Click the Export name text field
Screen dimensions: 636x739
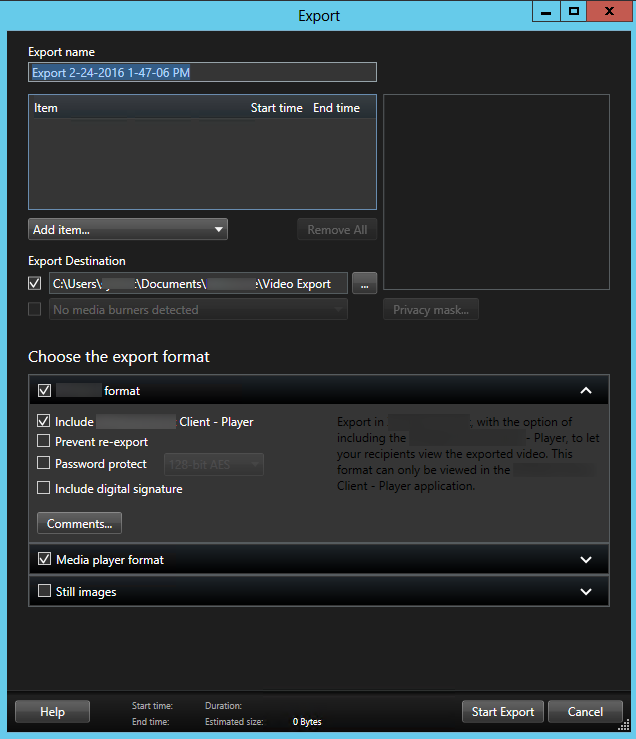click(202, 72)
